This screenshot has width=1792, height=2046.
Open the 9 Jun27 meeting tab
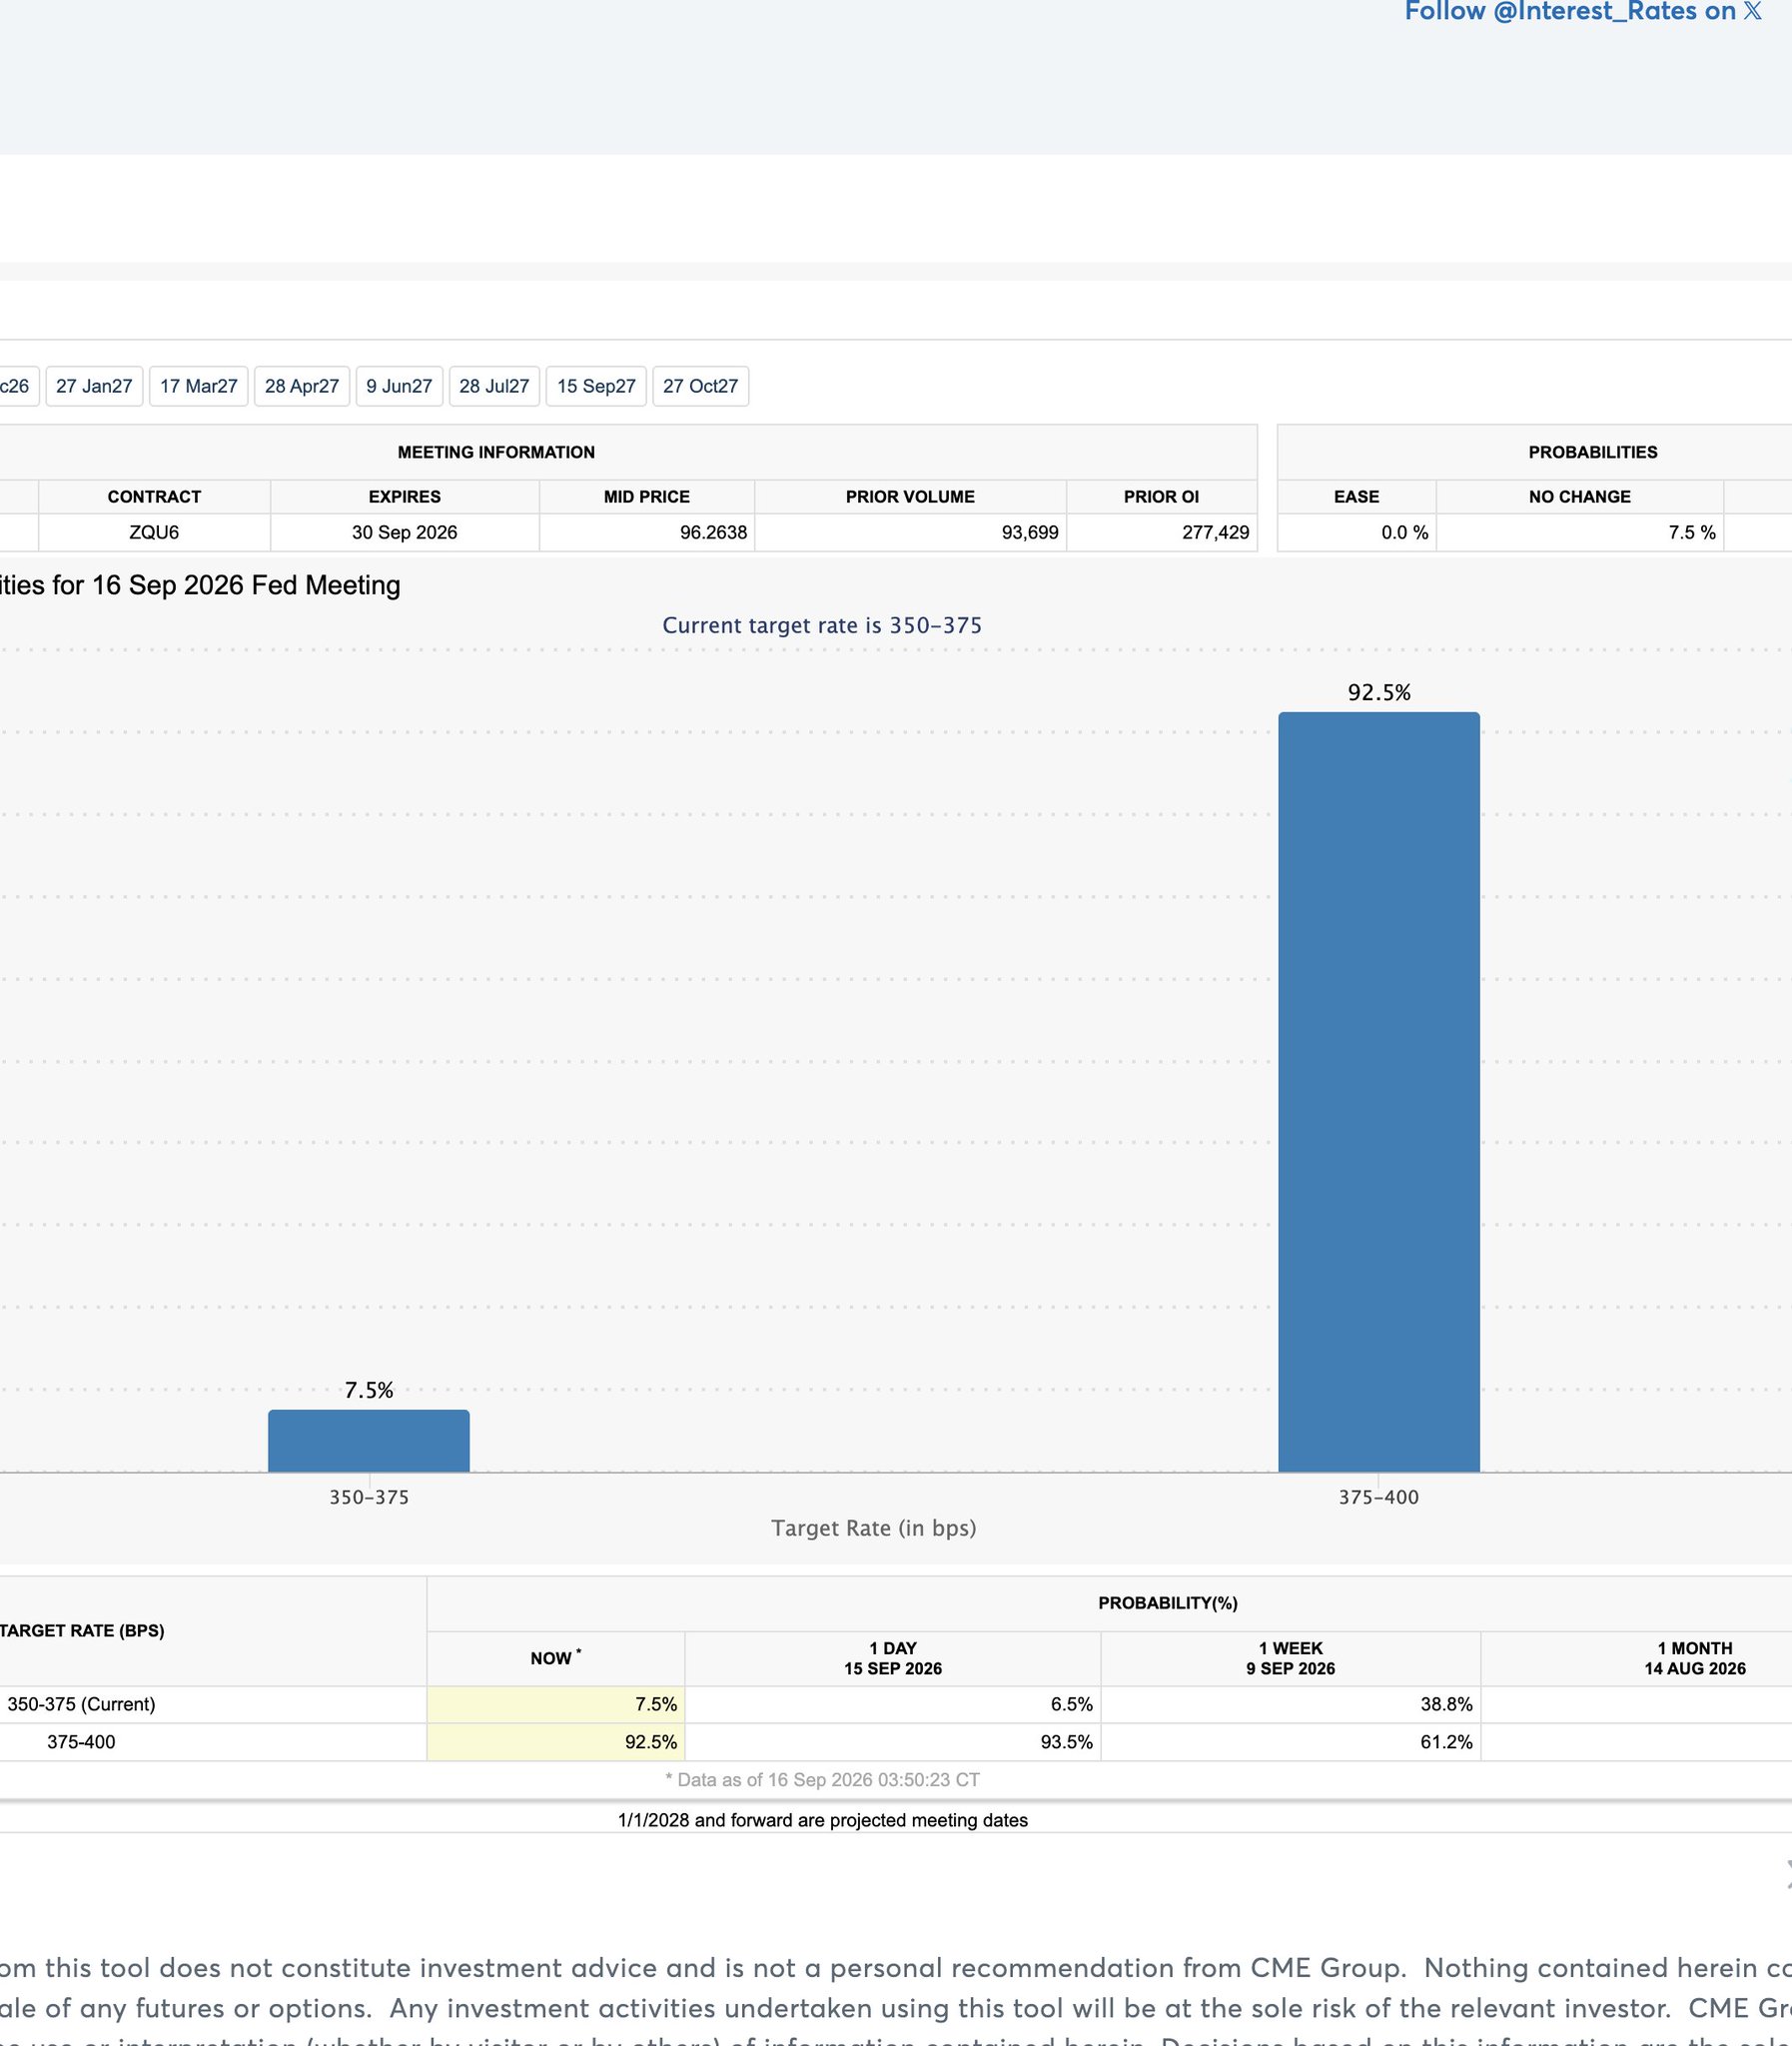[399, 386]
